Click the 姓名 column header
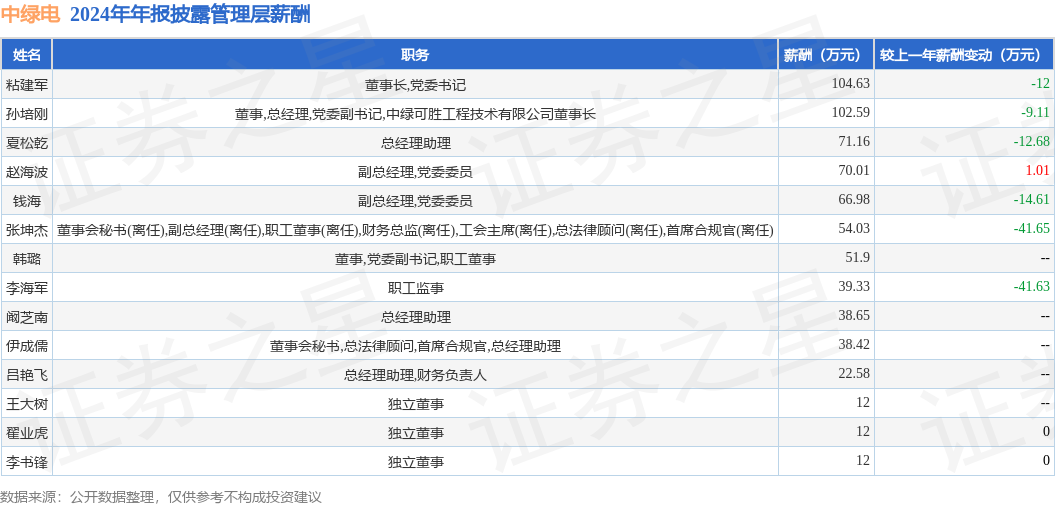1055x506 pixels. [x=26, y=55]
